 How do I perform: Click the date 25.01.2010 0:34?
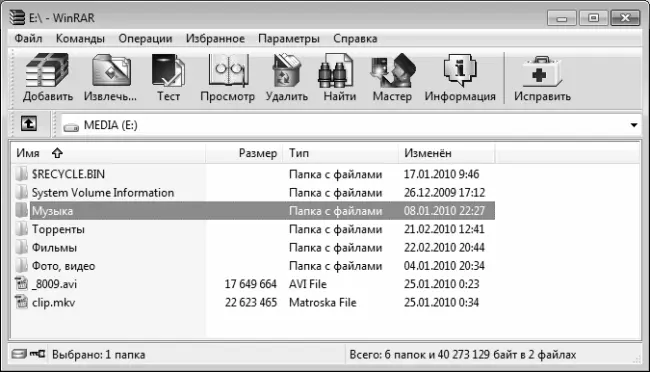click(441, 302)
